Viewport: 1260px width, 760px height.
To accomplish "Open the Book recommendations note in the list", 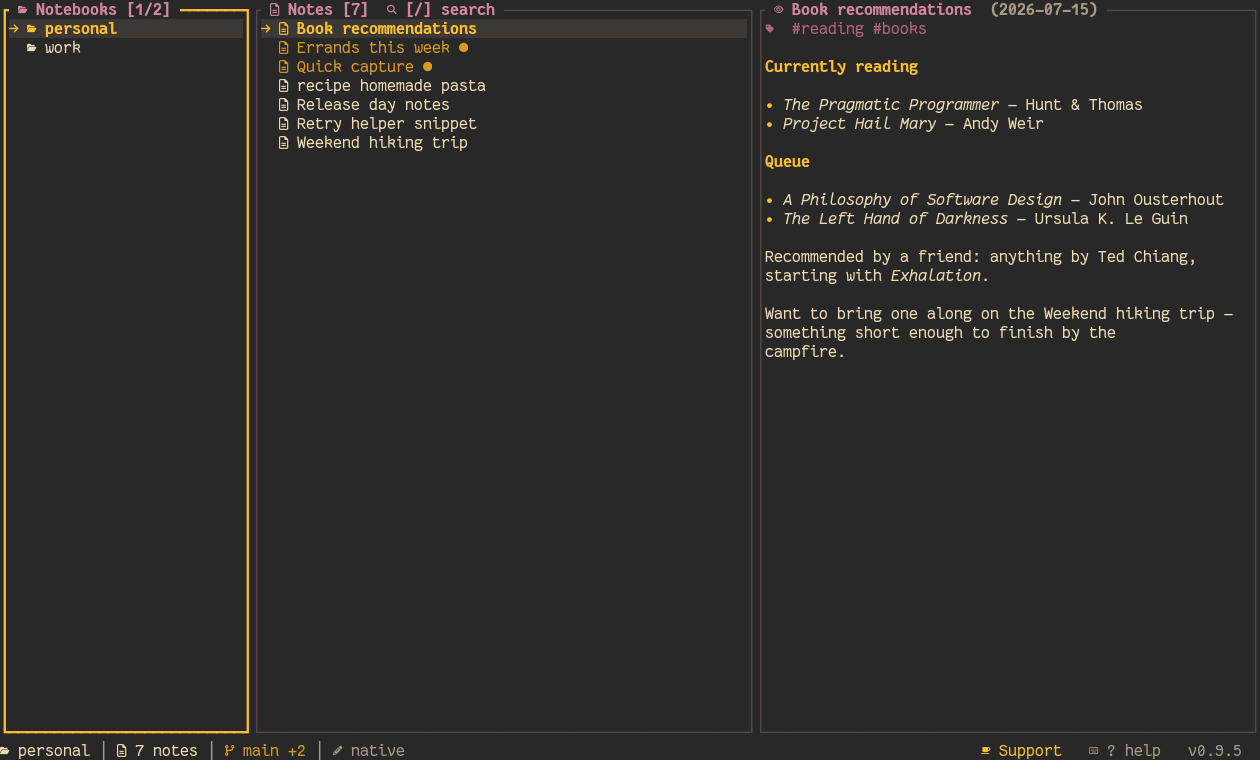I will 504,29.
